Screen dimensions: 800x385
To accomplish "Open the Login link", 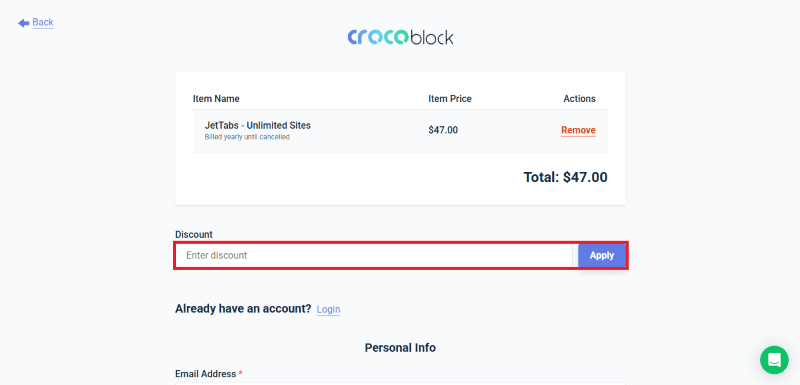I will click(329, 310).
